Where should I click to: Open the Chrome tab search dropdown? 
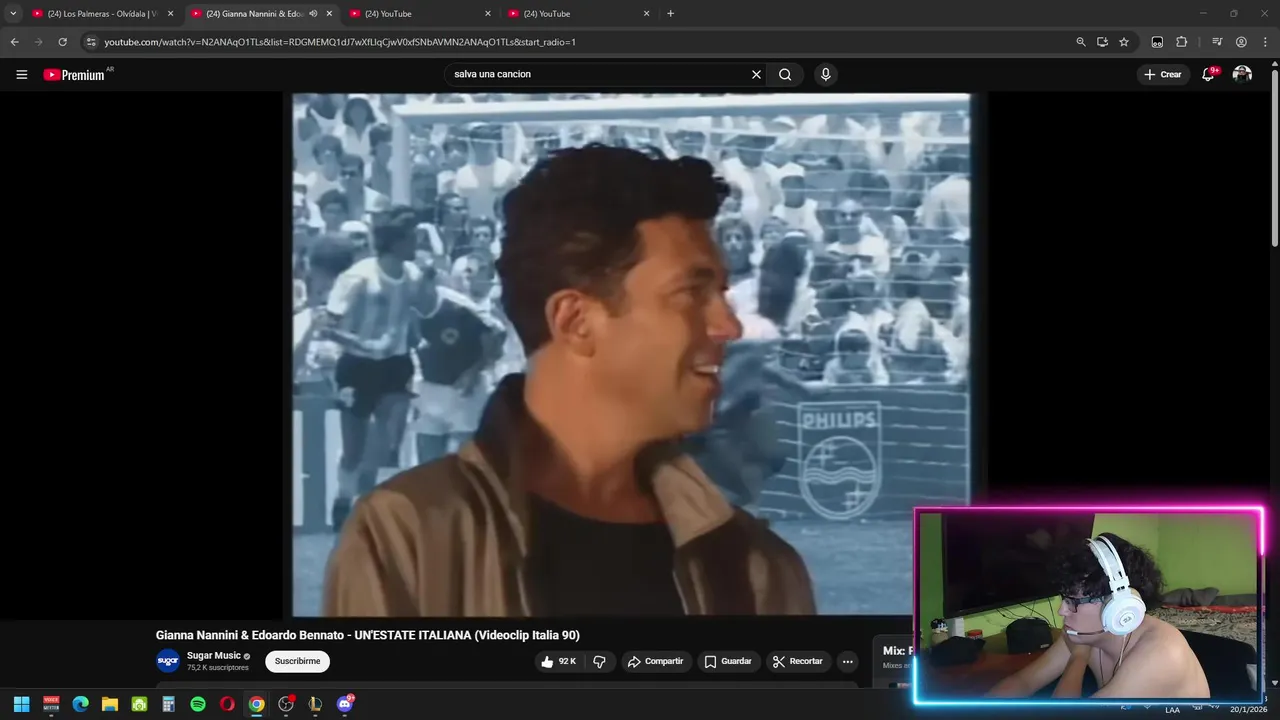coord(13,14)
